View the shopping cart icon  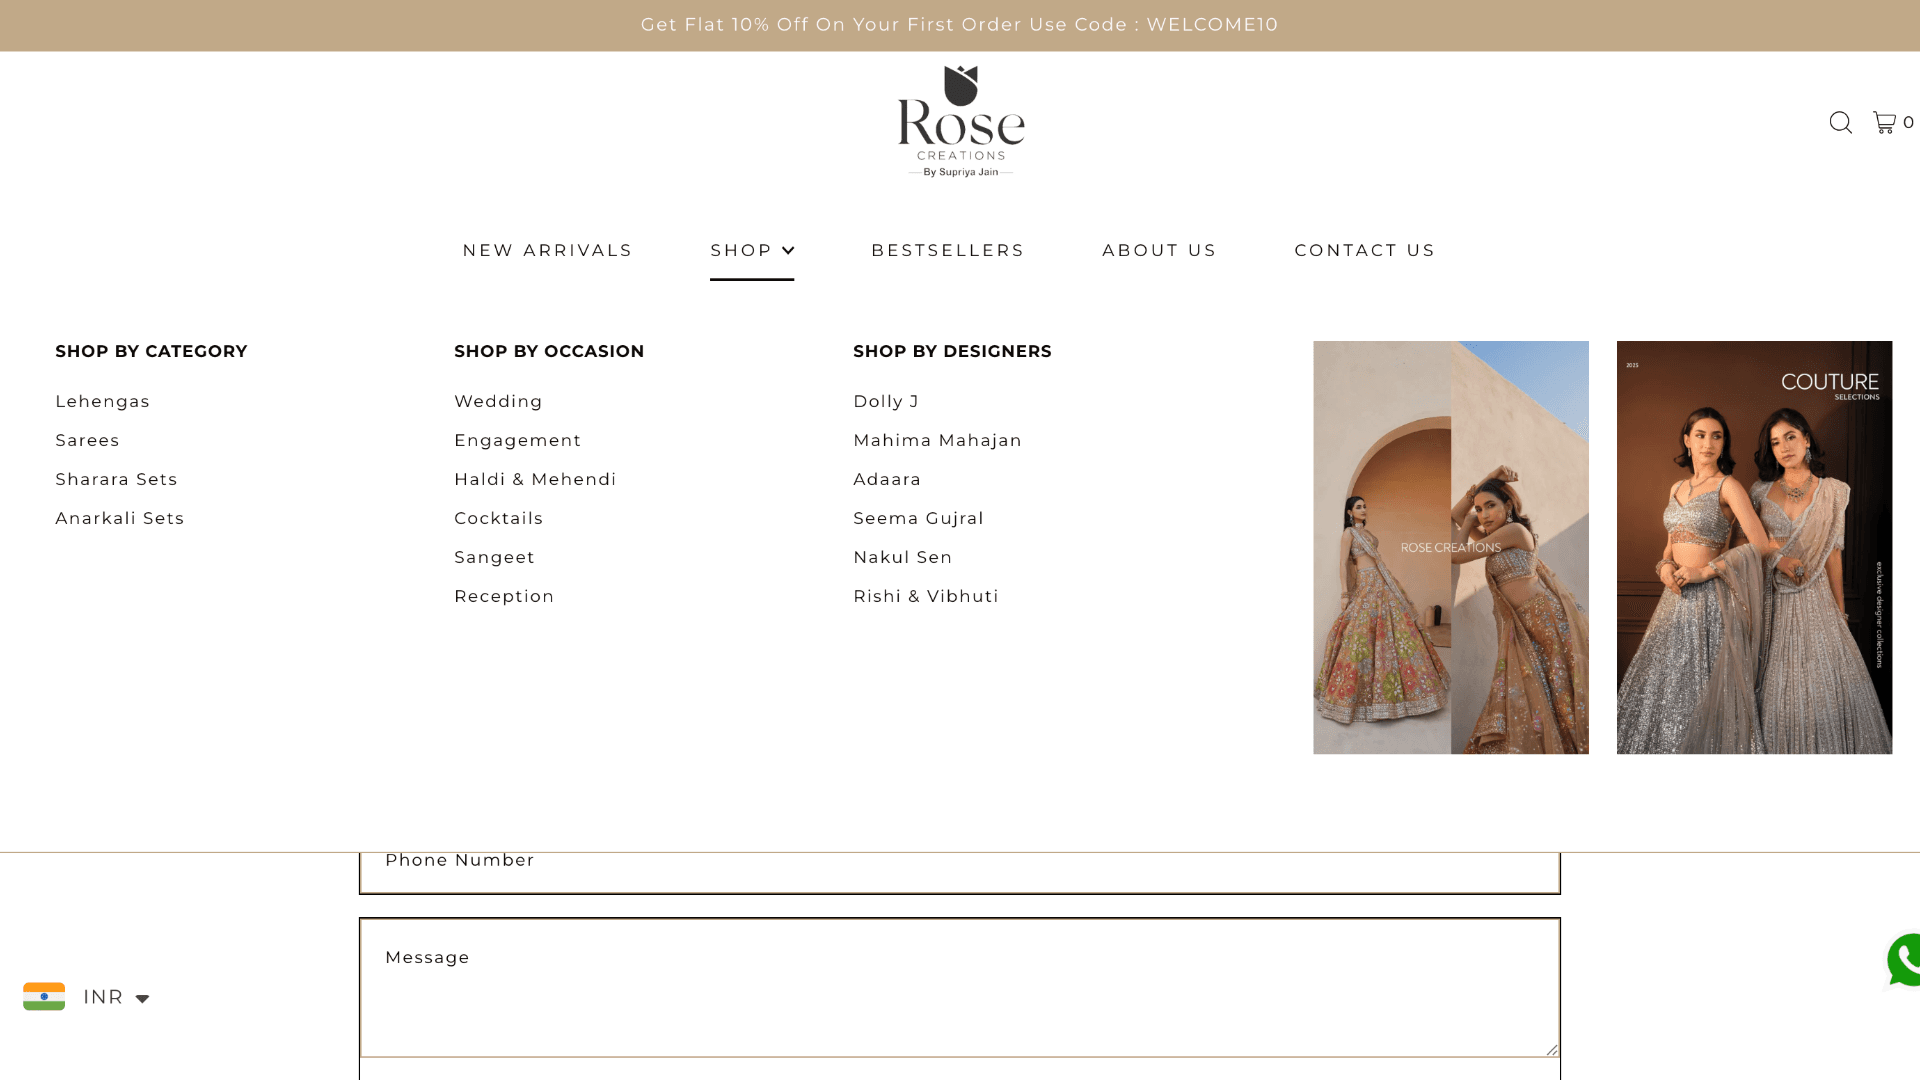pyautogui.click(x=1884, y=122)
